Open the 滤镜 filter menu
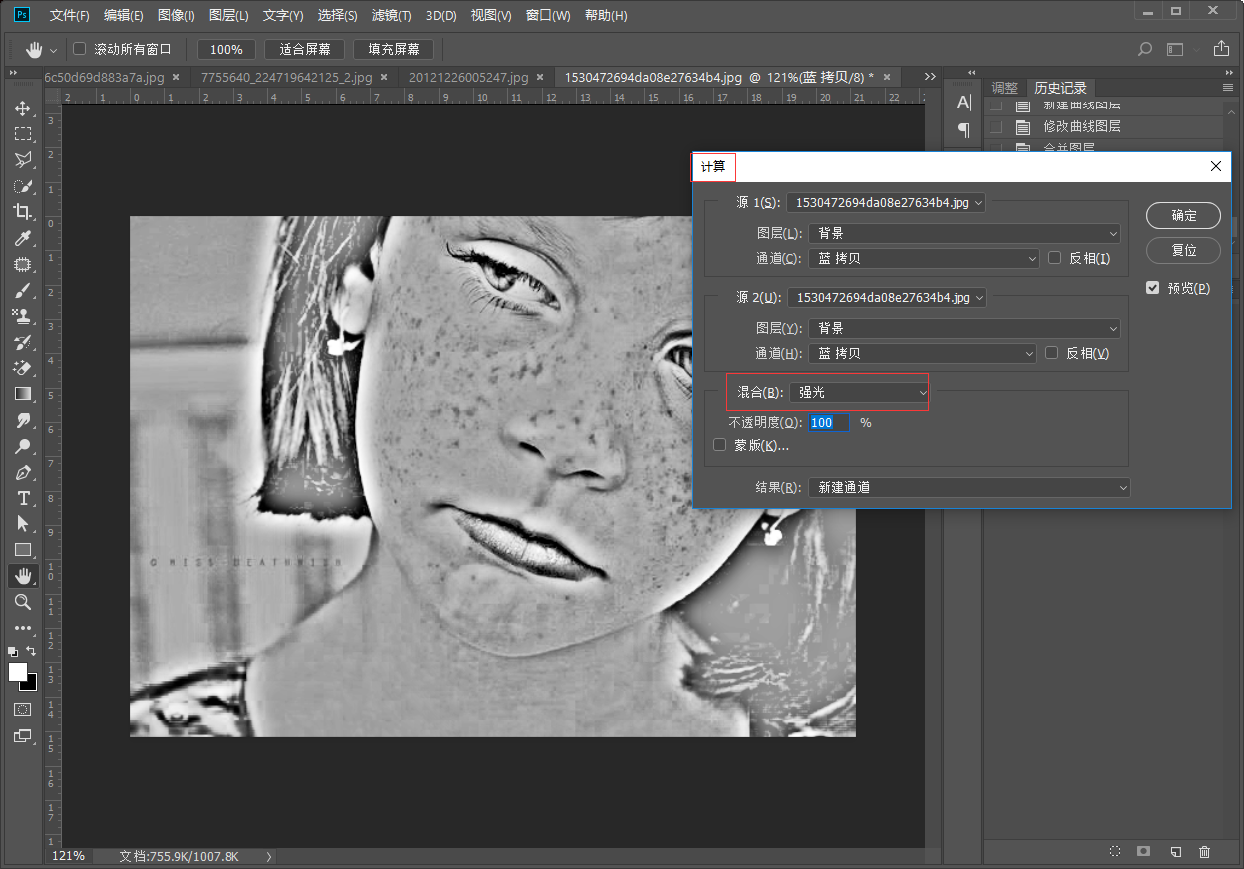This screenshot has width=1244, height=869. 391,16
